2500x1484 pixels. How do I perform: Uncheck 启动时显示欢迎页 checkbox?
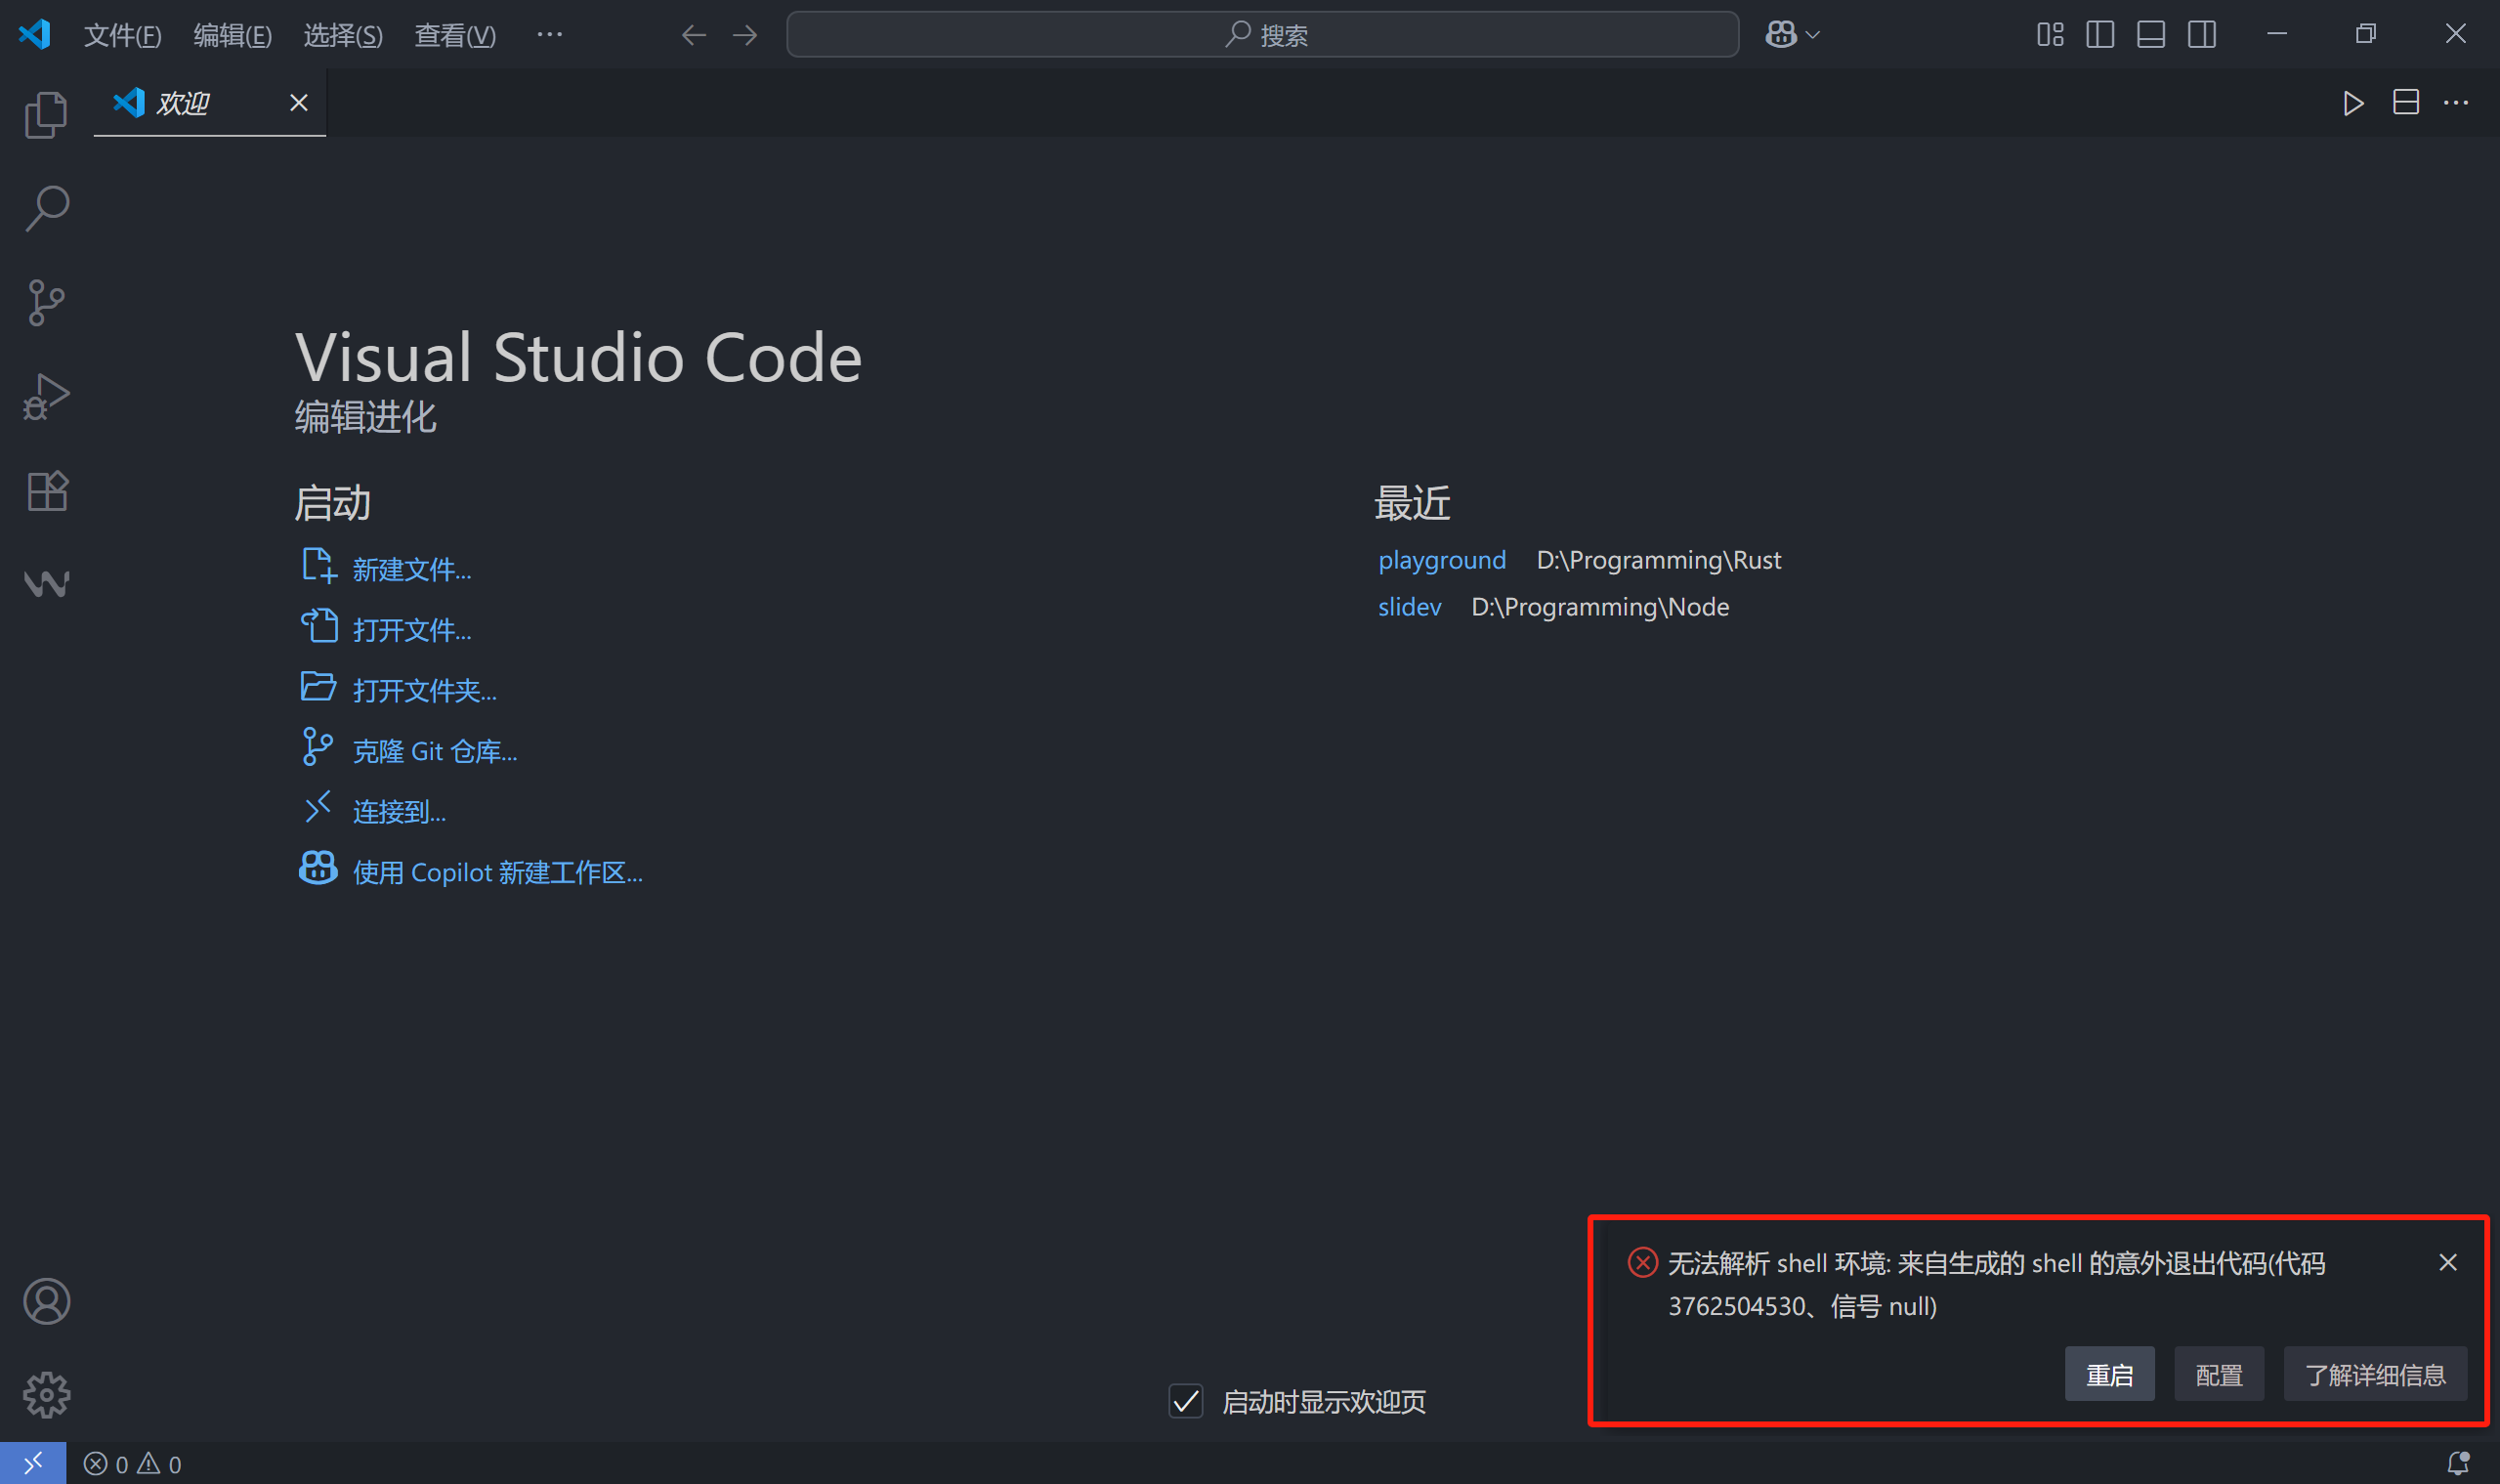[1186, 1401]
